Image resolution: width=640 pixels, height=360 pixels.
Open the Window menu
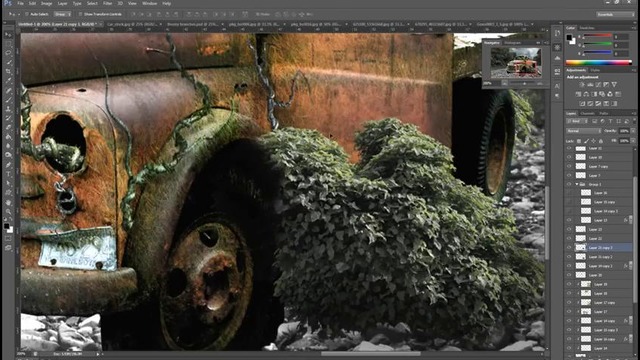click(149, 3)
